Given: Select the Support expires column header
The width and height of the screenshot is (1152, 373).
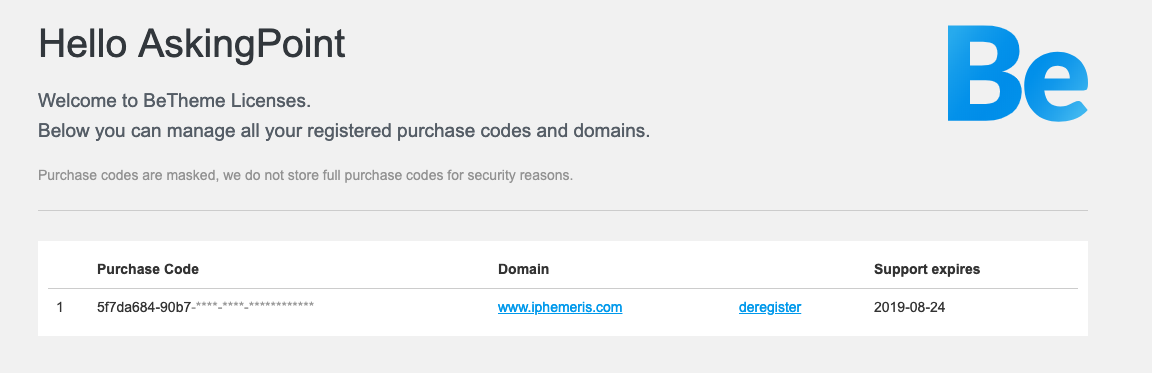Looking at the screenshot, I should (926, 269).
